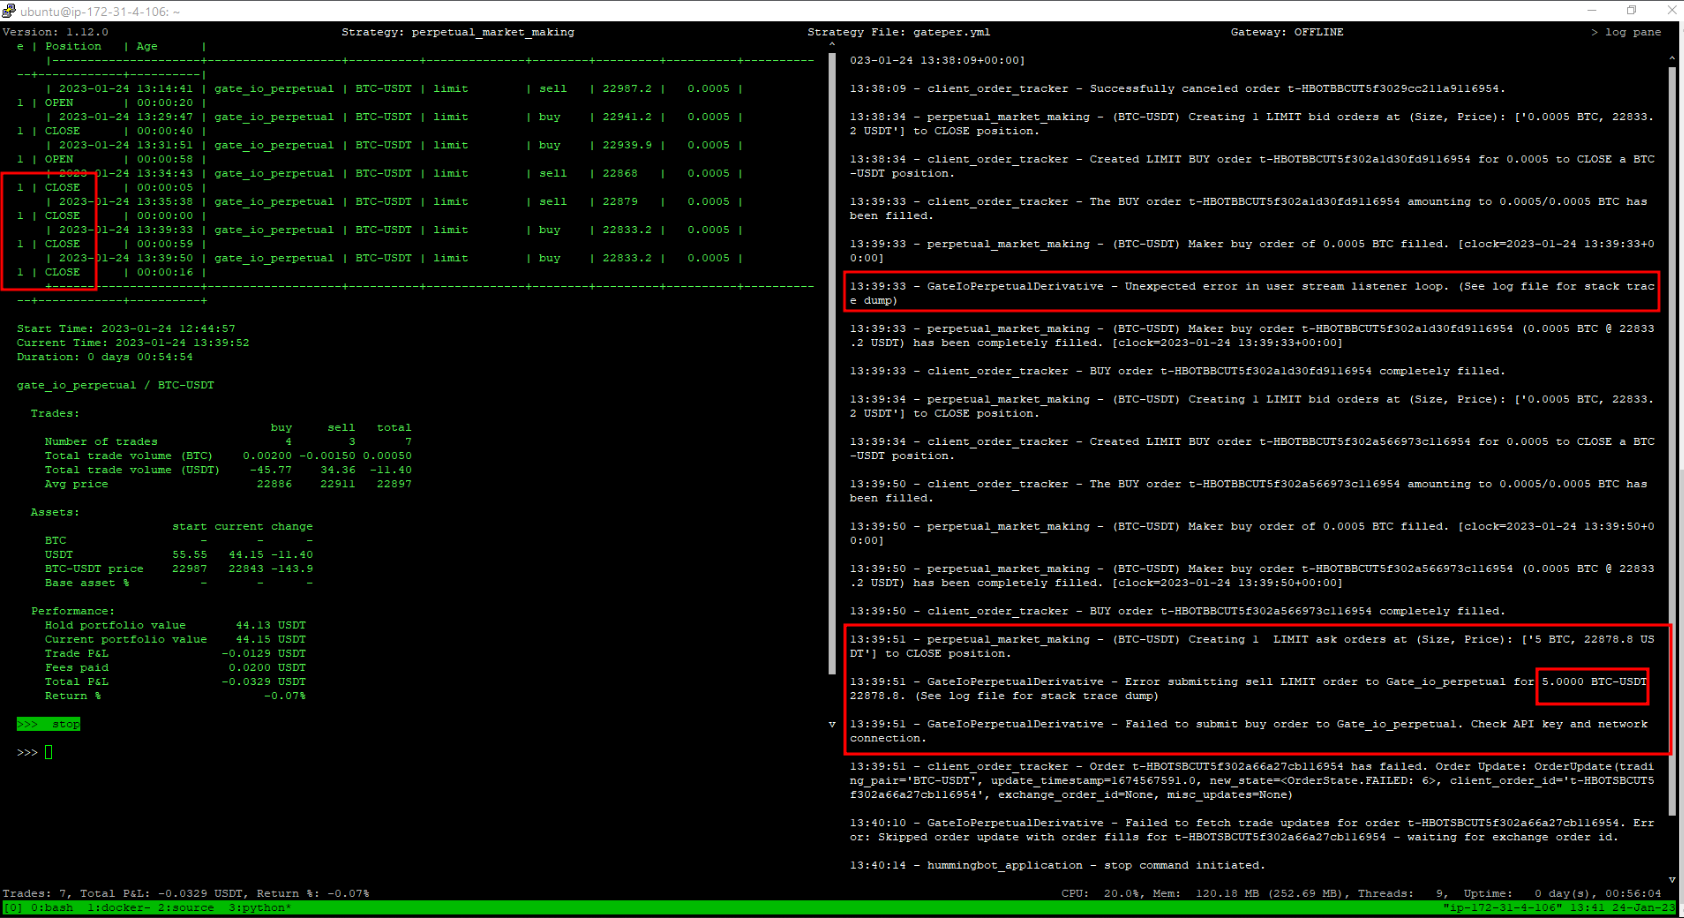Click 'Unexpected error in user stream listener' log entry

(x=1252, y=293)
